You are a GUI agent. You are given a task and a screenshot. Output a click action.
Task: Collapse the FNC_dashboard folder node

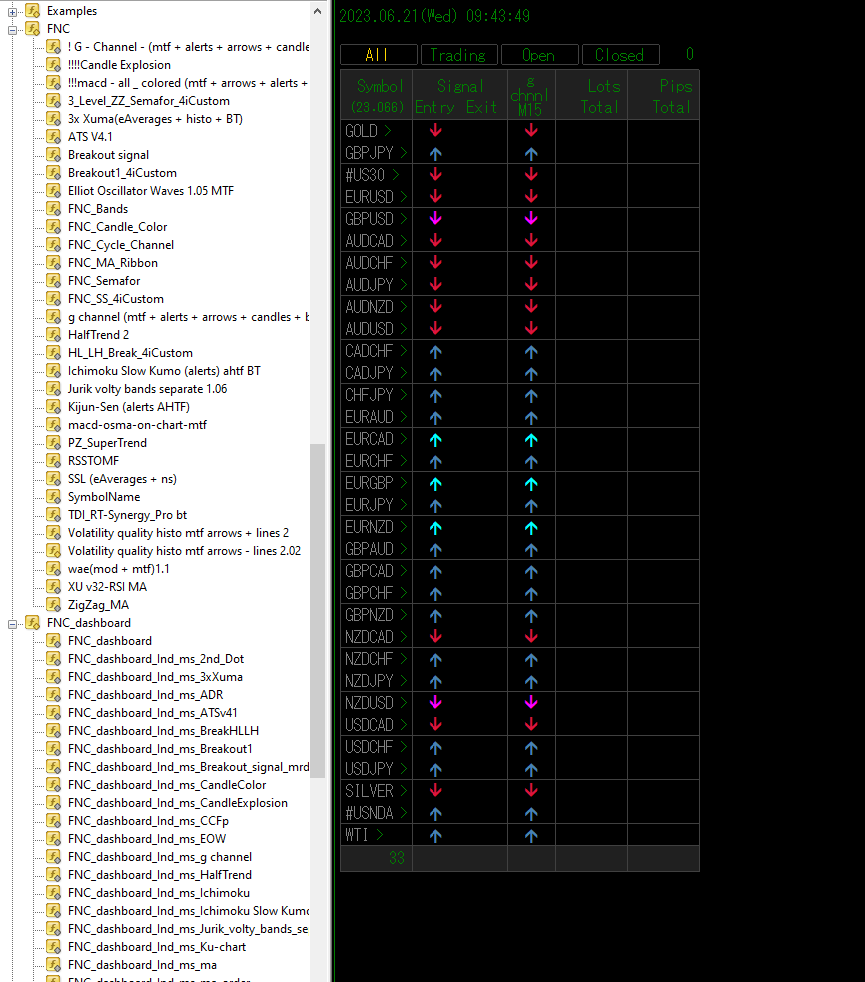(13, 623)
